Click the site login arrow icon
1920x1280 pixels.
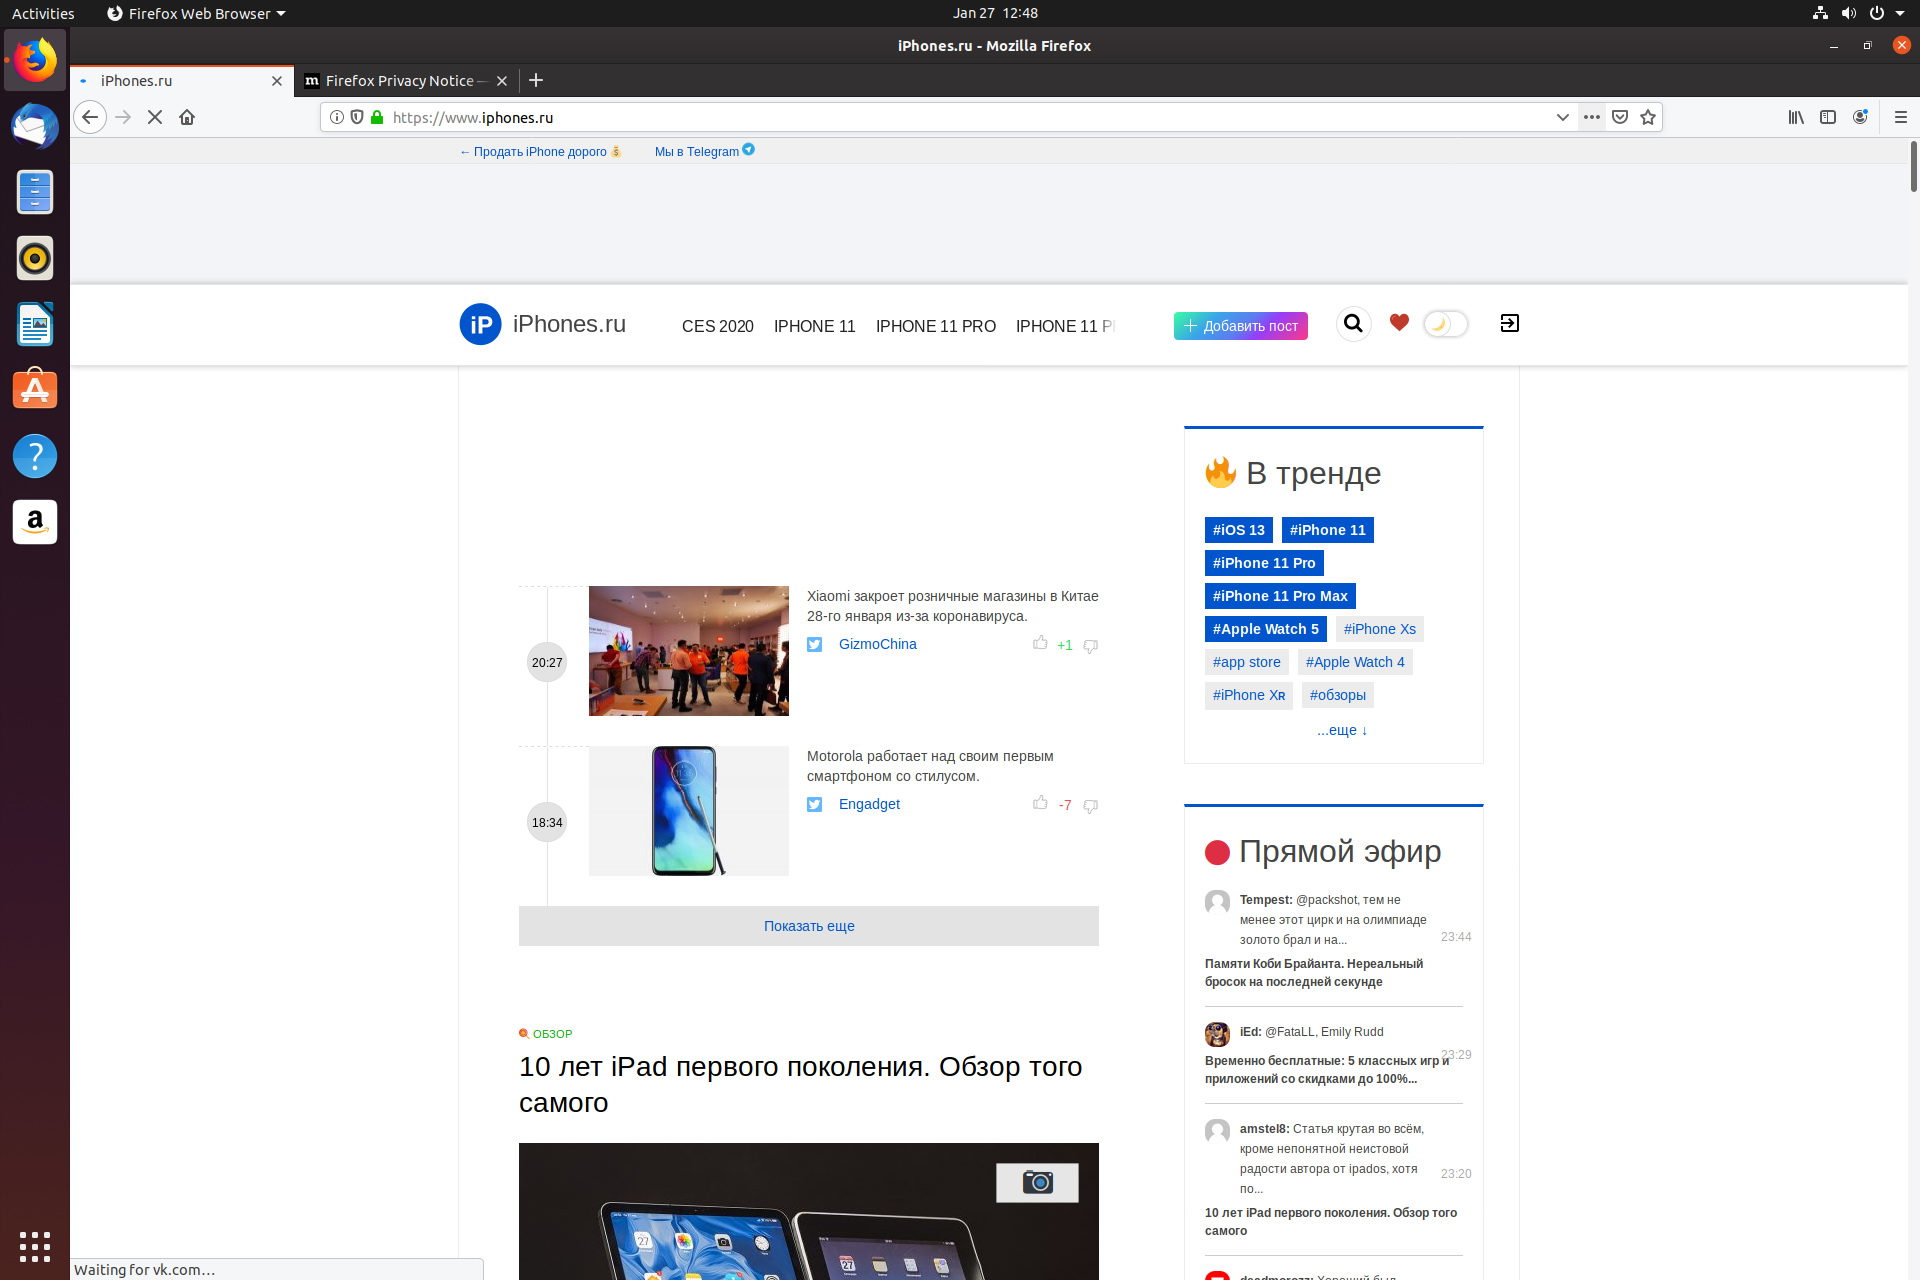[x=1509, y=323]
